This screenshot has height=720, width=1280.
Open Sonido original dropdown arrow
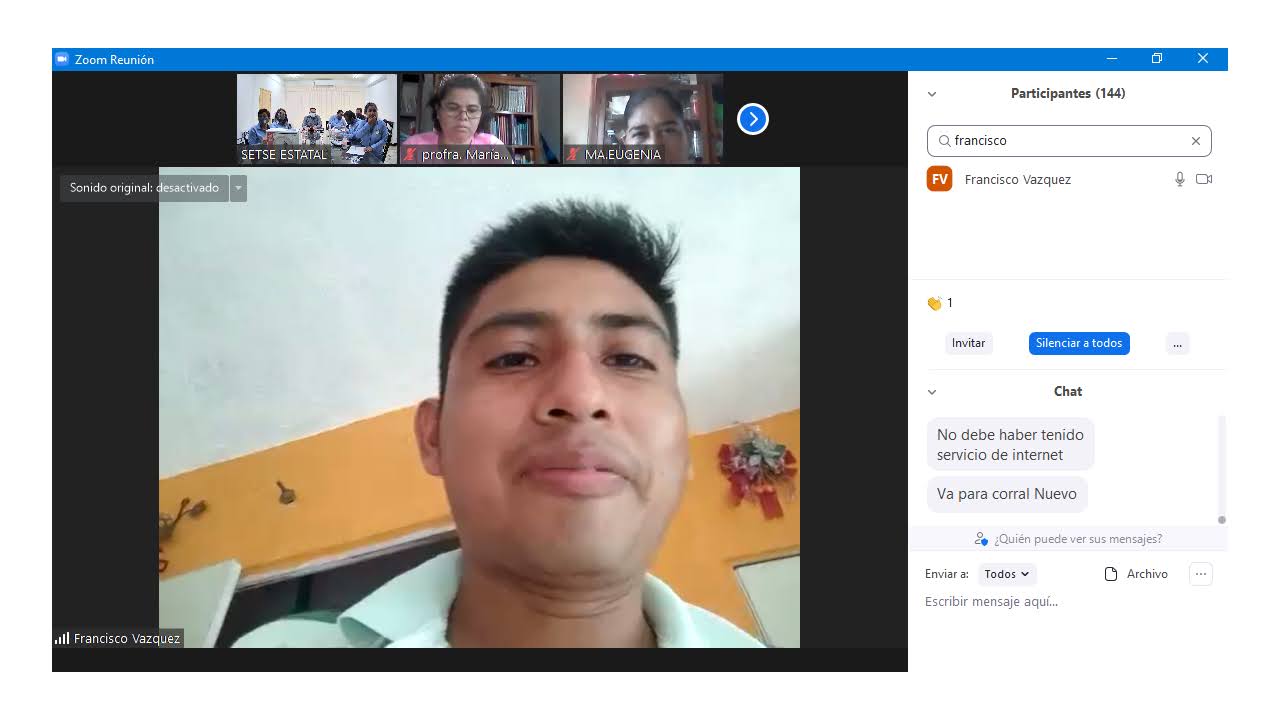coord(238,188)
